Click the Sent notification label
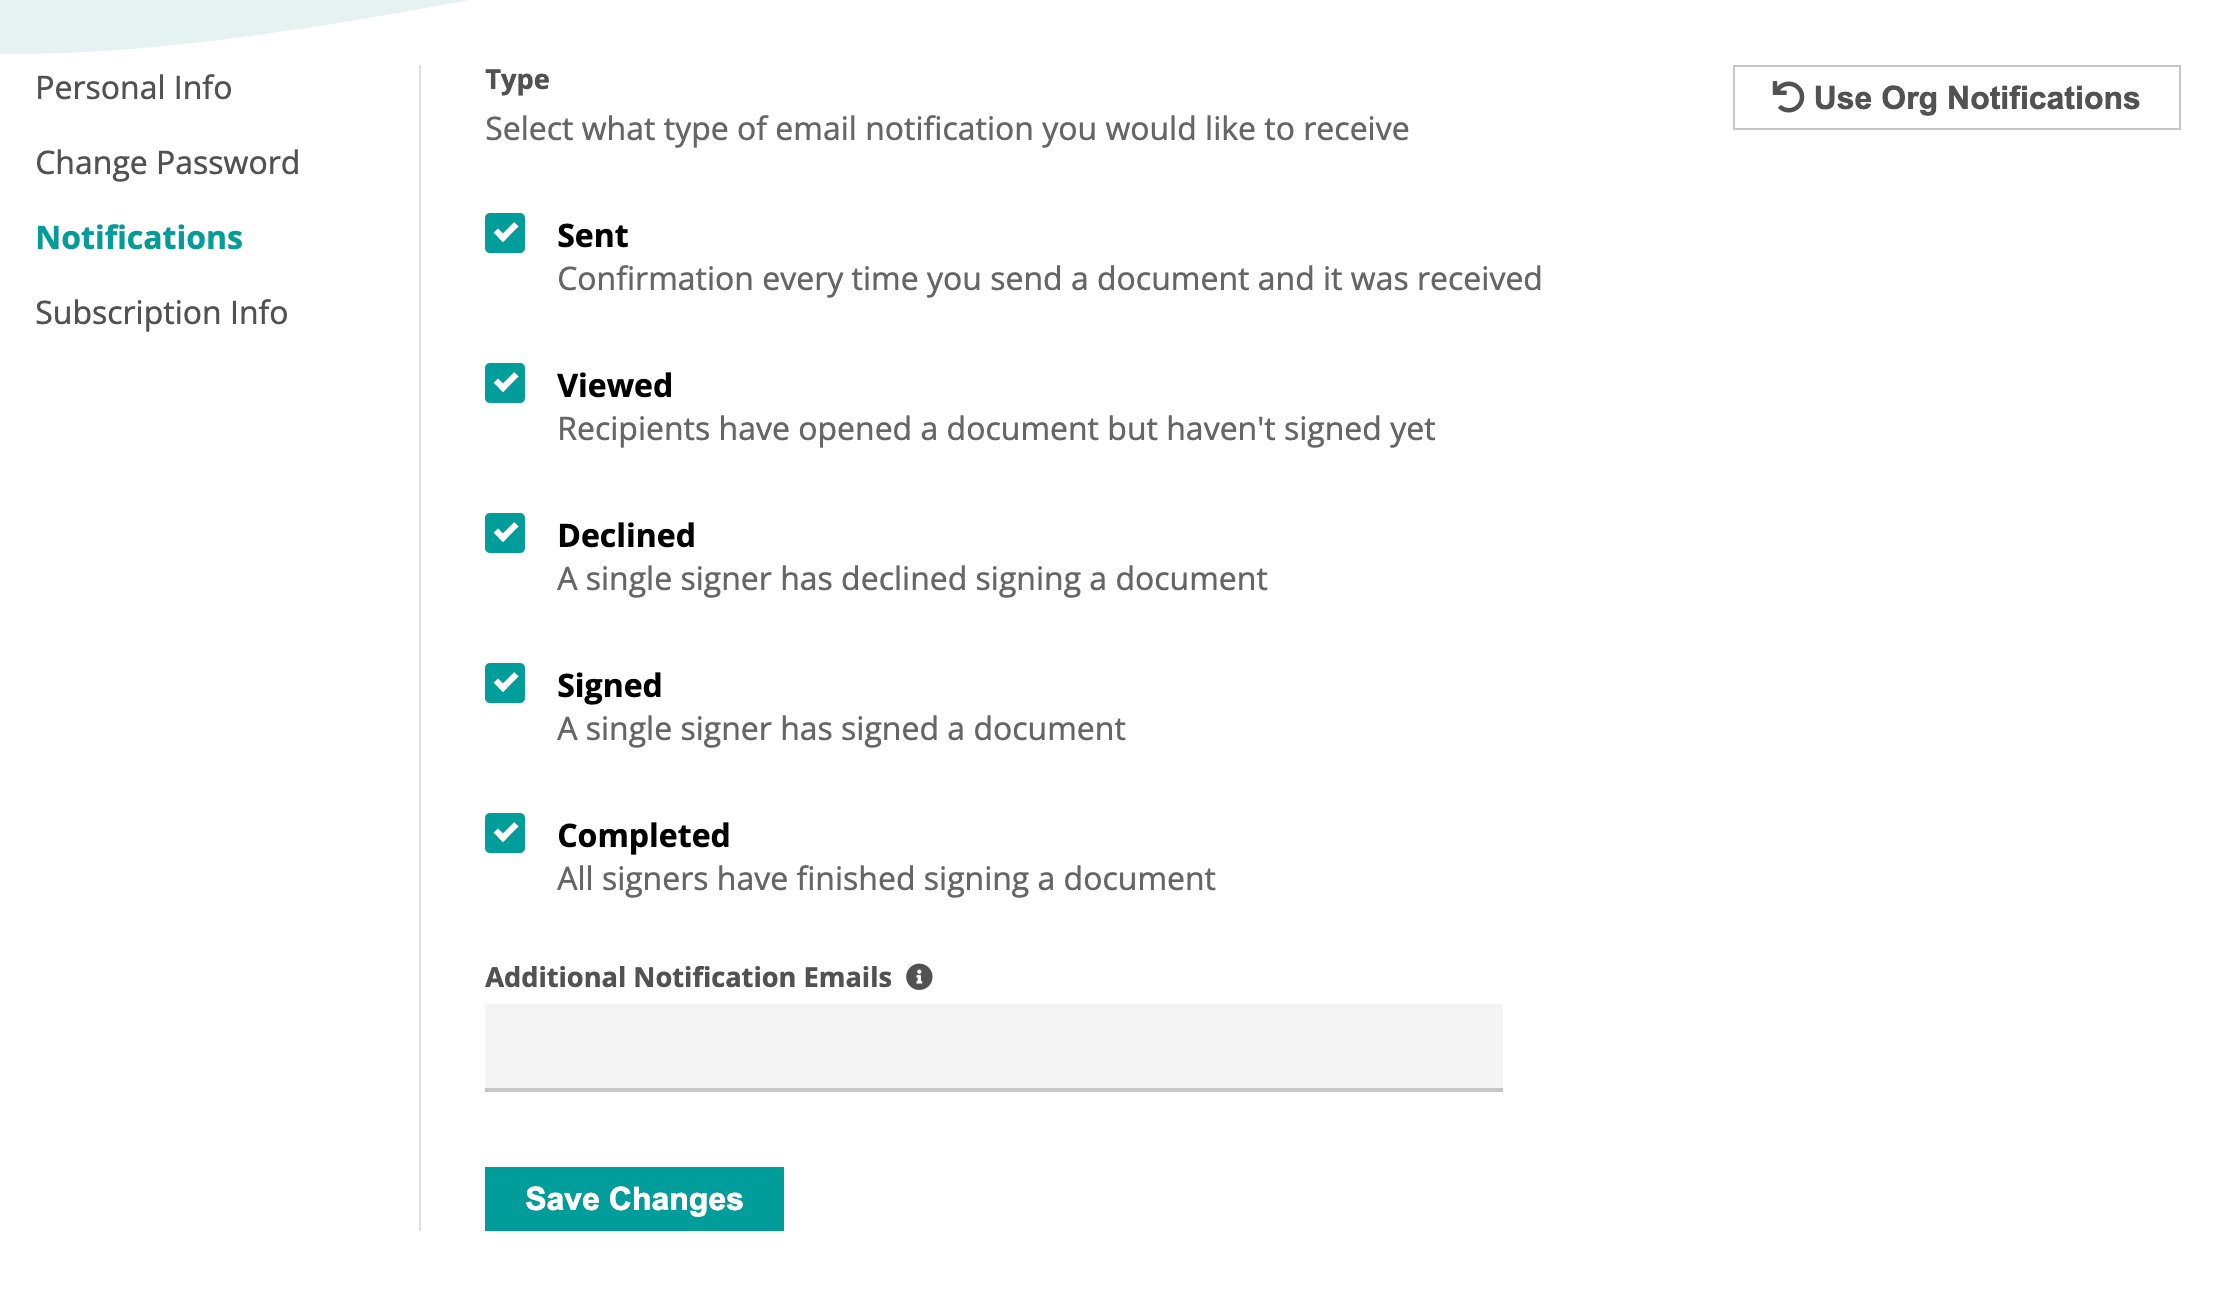Viewport: 2228px width, 1302px height. point(592,234)
